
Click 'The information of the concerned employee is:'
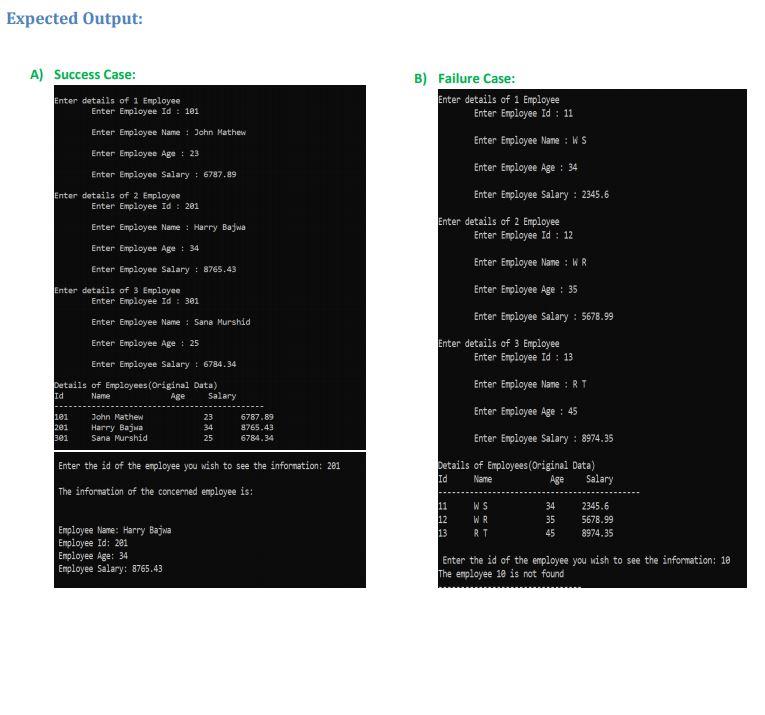(x=156, y=492)
